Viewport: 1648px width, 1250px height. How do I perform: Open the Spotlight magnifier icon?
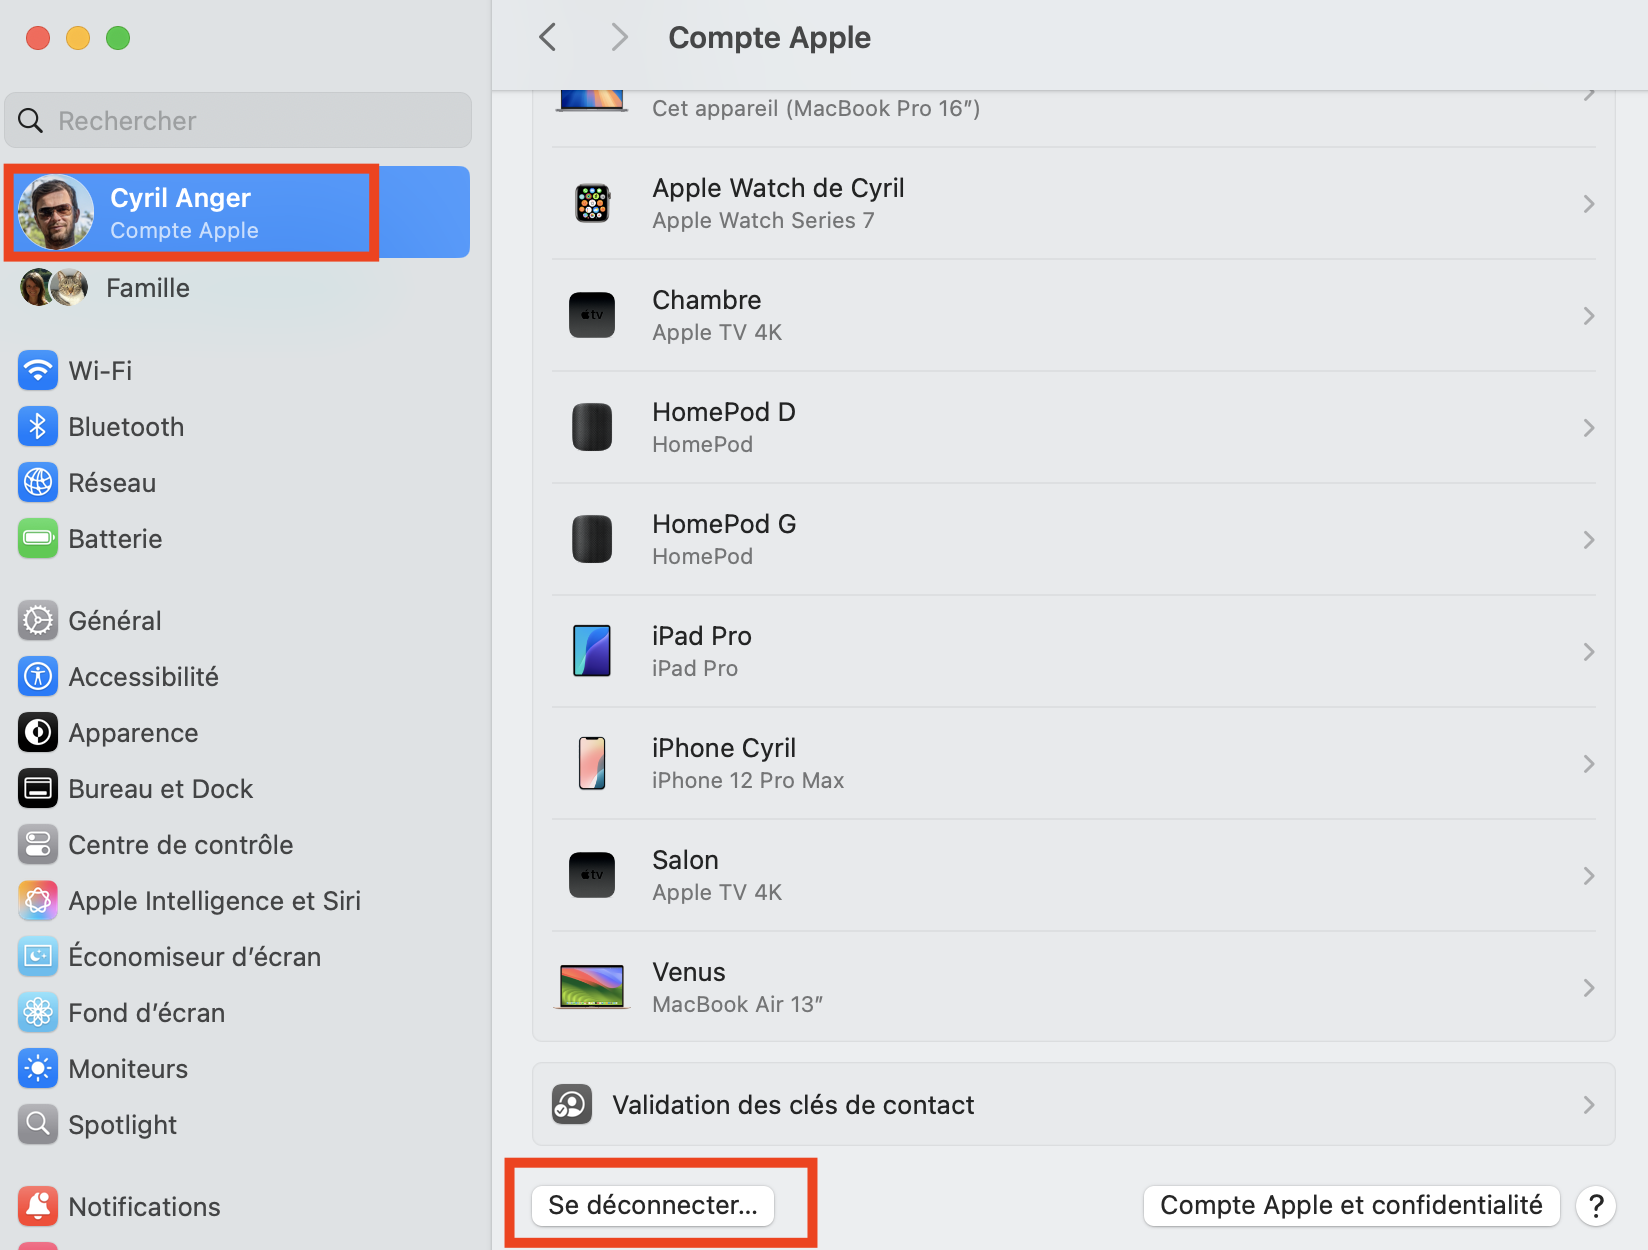pos(38,1125)
